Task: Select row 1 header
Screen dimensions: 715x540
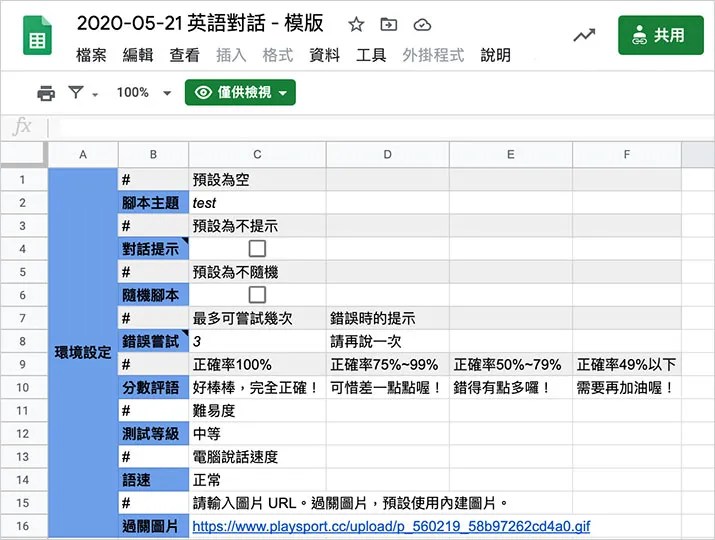Action: (x=23, y=180)
